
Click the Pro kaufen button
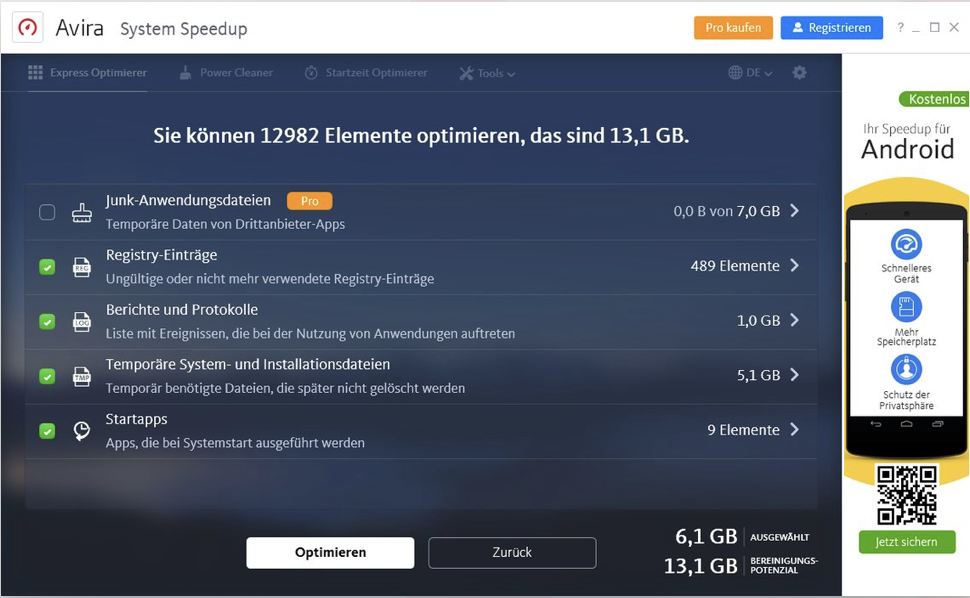pyautogui.click(x=733, y=28)
